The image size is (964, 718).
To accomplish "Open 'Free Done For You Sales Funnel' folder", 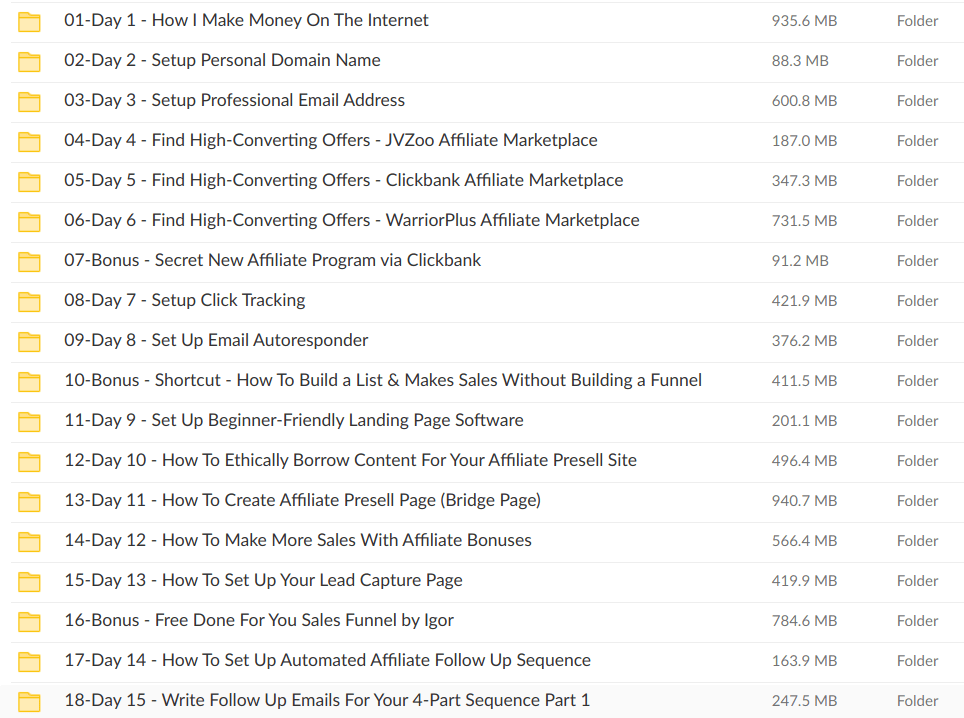I will click(258, 620).
